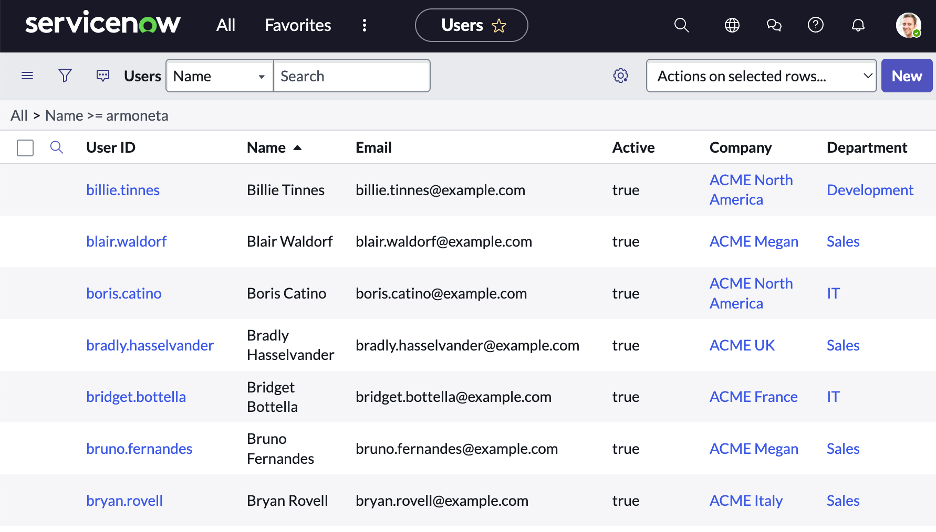The width and height of the screenshot is (936, 532).
Task: Open the boris.catino user record
Action: coord(124,294)
